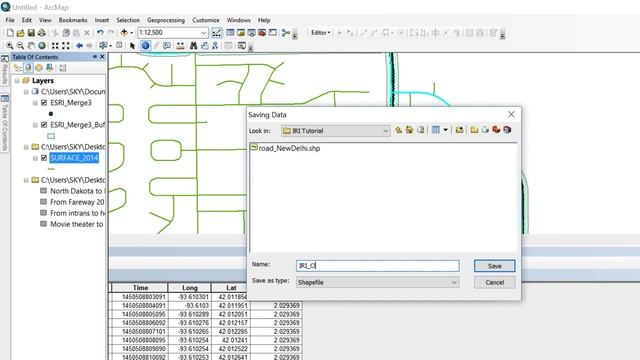Open the Selection menu
Viewport: 640px width, 360px height.
[x=128, y=20]
